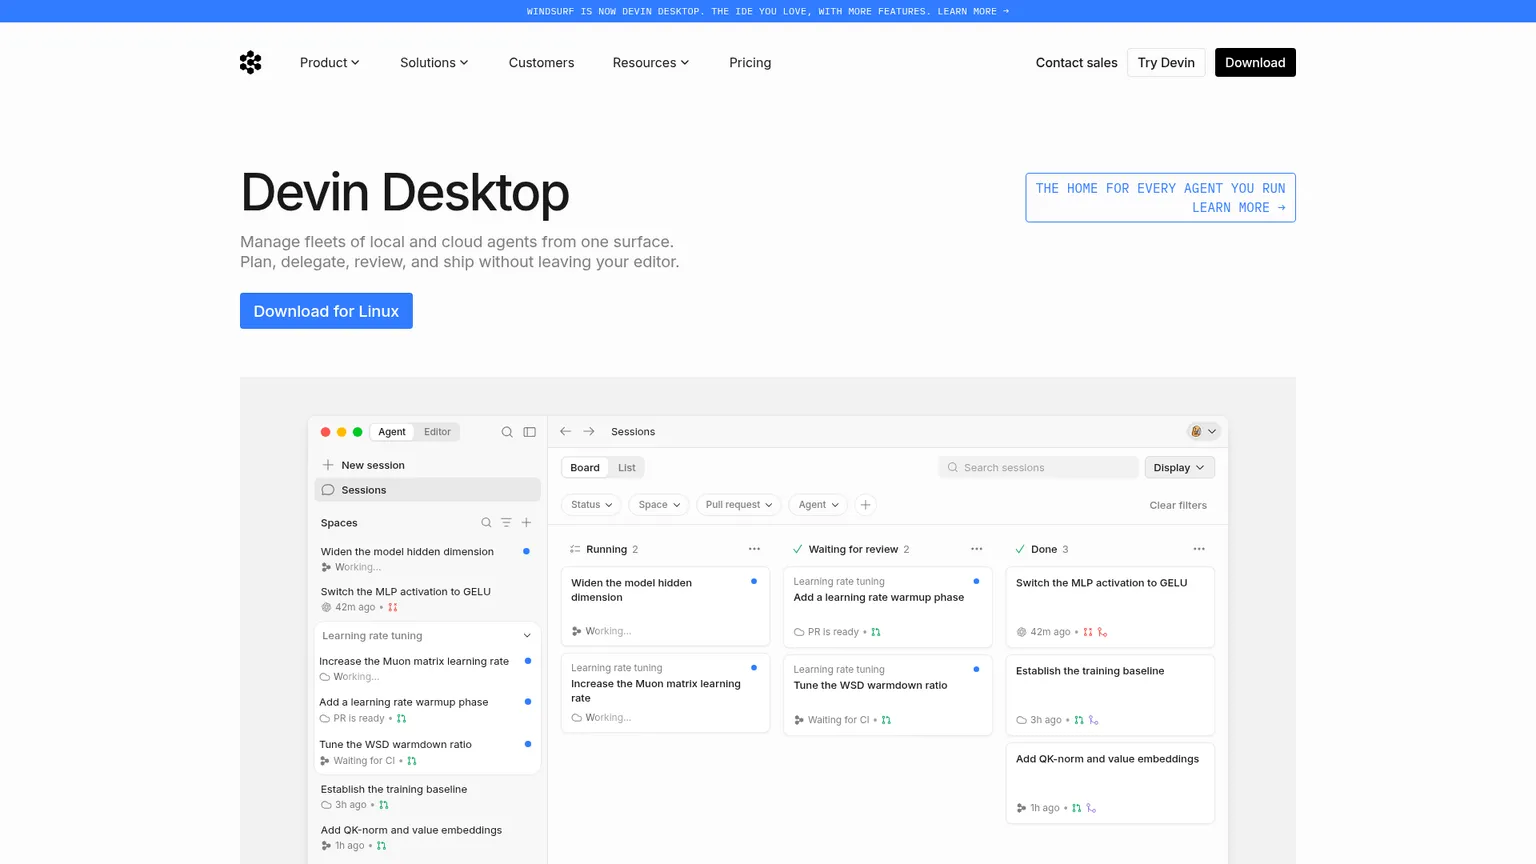Viewport: 1536px width, 864px height.
Task: Open the Spaces filter icon
Action: 506,522
